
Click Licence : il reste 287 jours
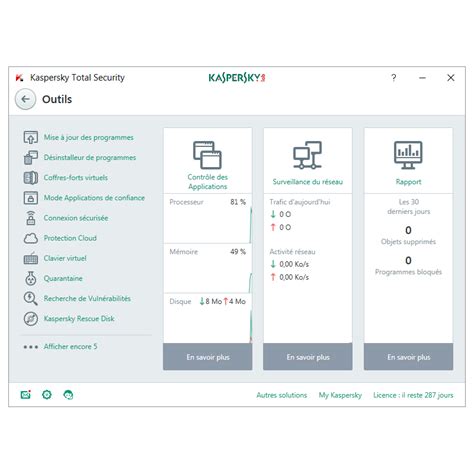413,395
